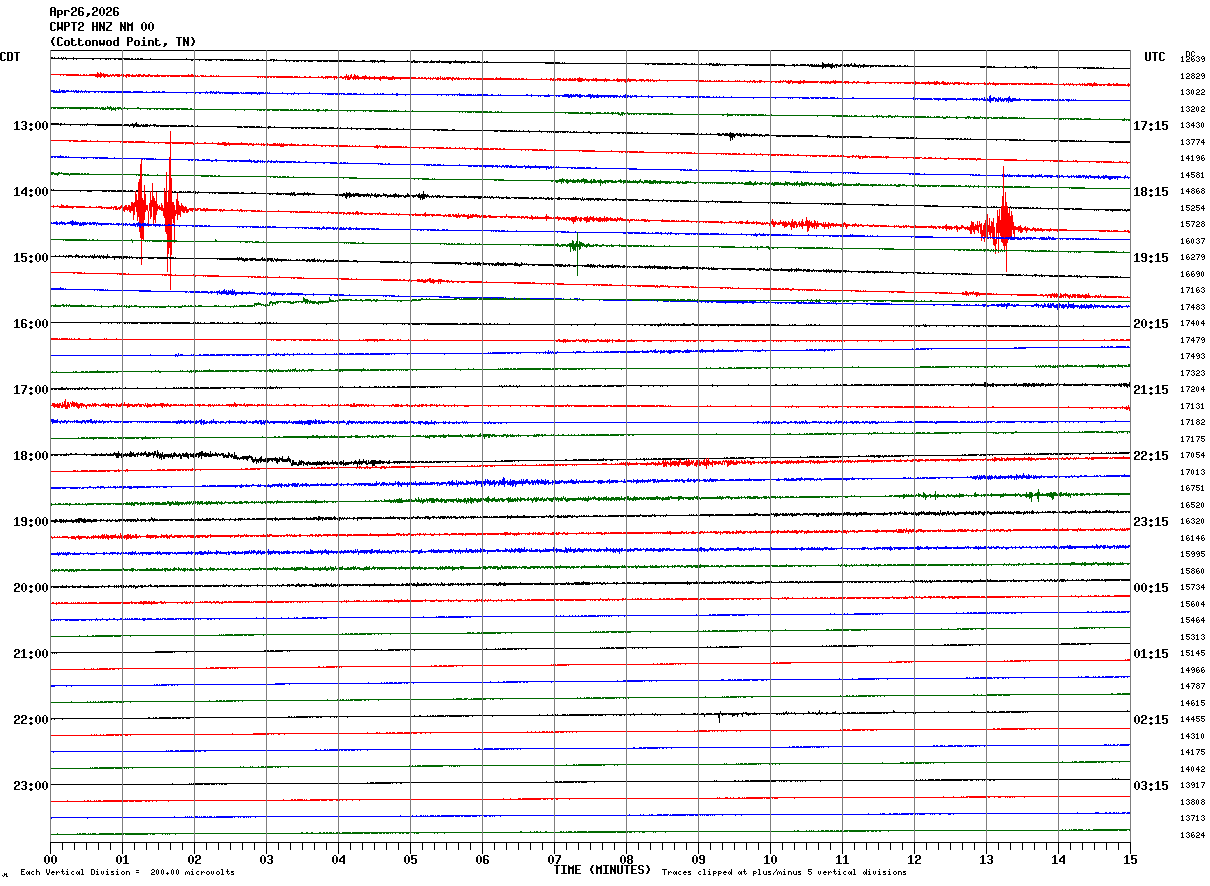Click the 19:00 CDT time label
The width and height of the screenshot is (1210, 886).
coord(30,522)
